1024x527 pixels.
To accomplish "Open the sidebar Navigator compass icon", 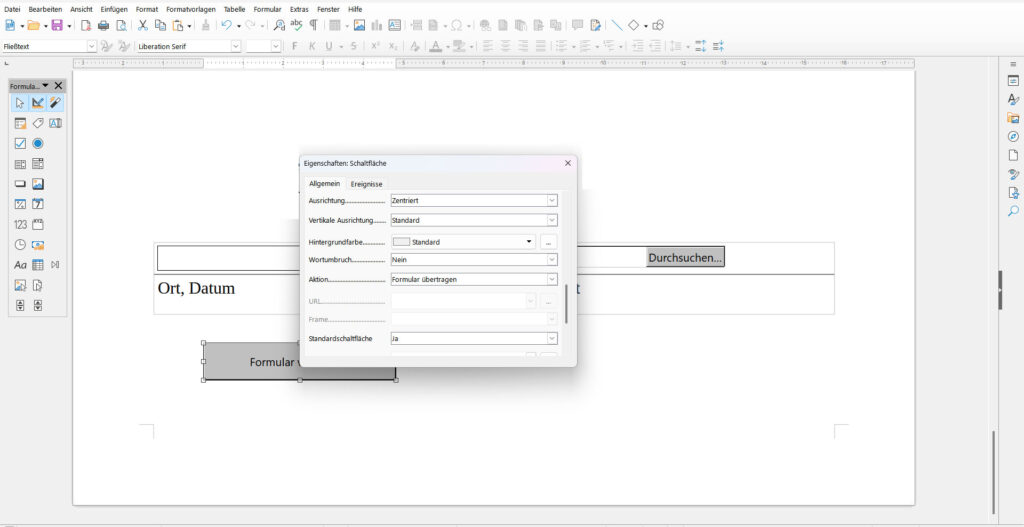I will pos(1013,137).
